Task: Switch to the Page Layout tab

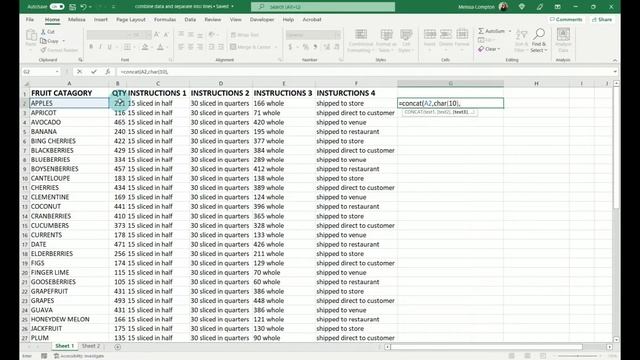Action: coord(131,20)
